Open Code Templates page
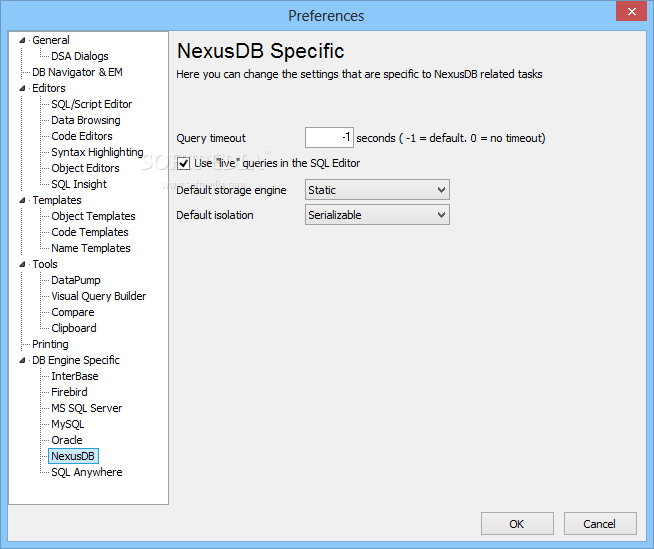Screen dimensions: 654x549 point(90,232)
